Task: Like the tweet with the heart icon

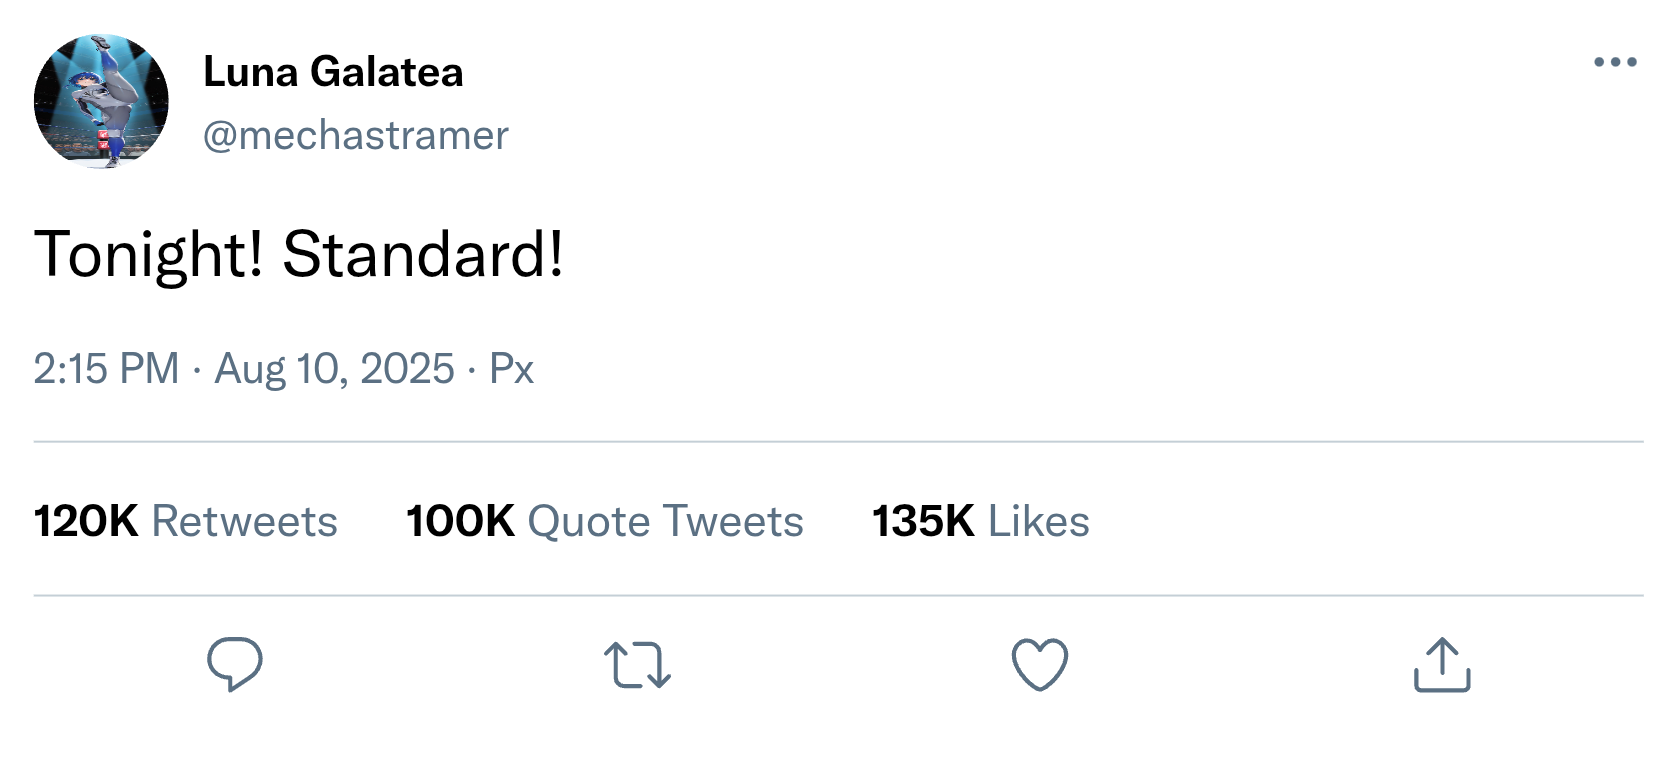Action: point(1040,665)
